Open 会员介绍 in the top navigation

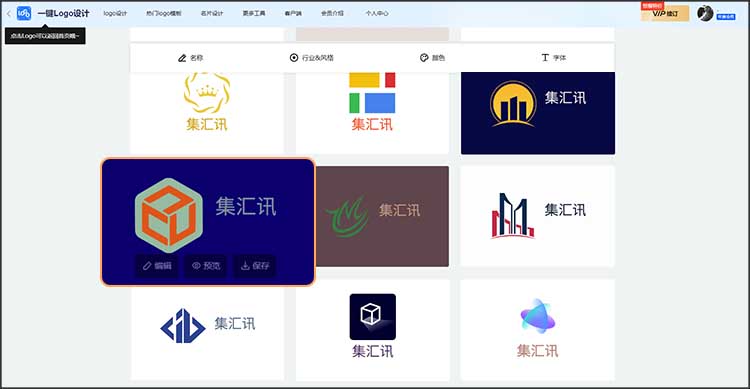click(332, 13)
